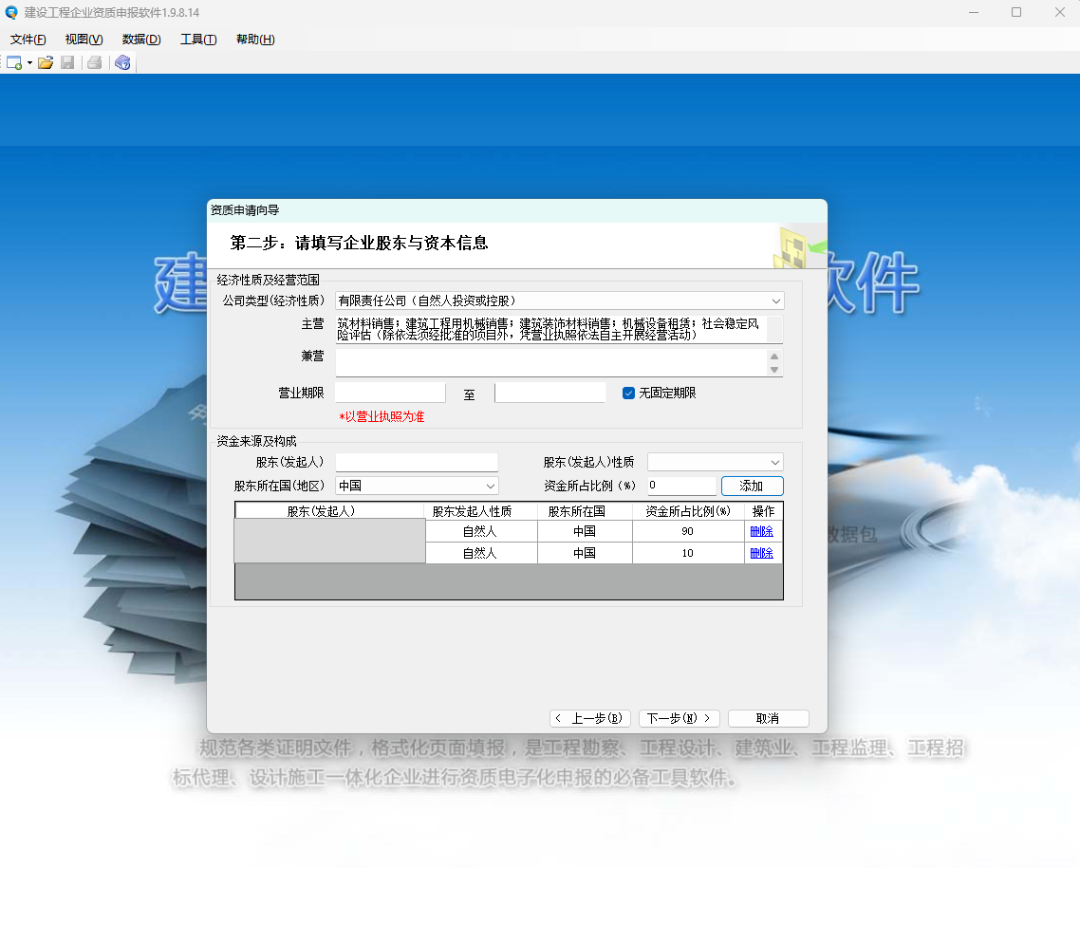Open the 文件(F) menu

[x=28, y=40]
